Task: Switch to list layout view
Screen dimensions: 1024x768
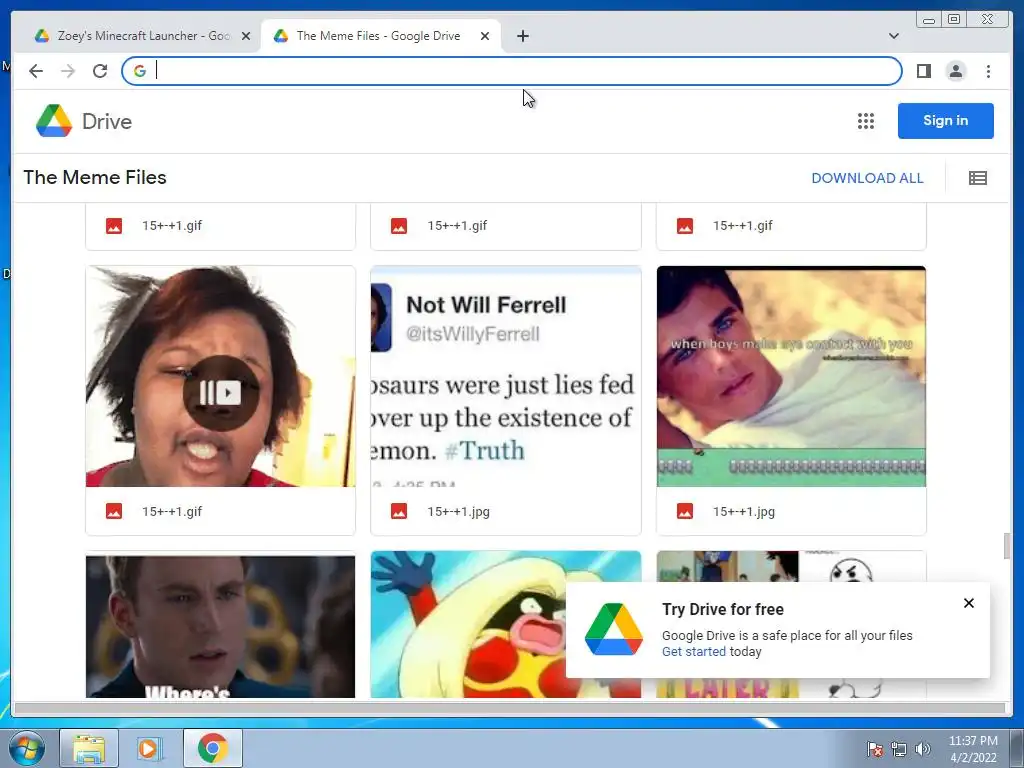Action: point(978,178)
